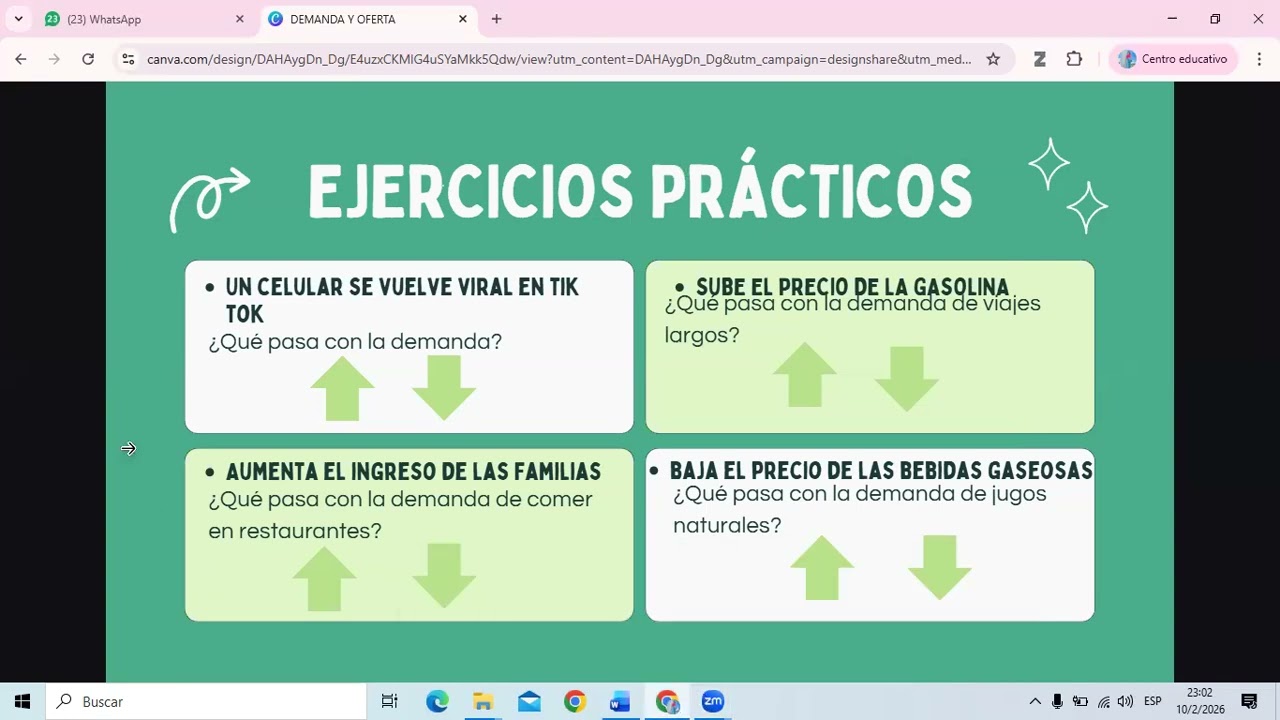Open the Z extension icon

coord(1040,59)
